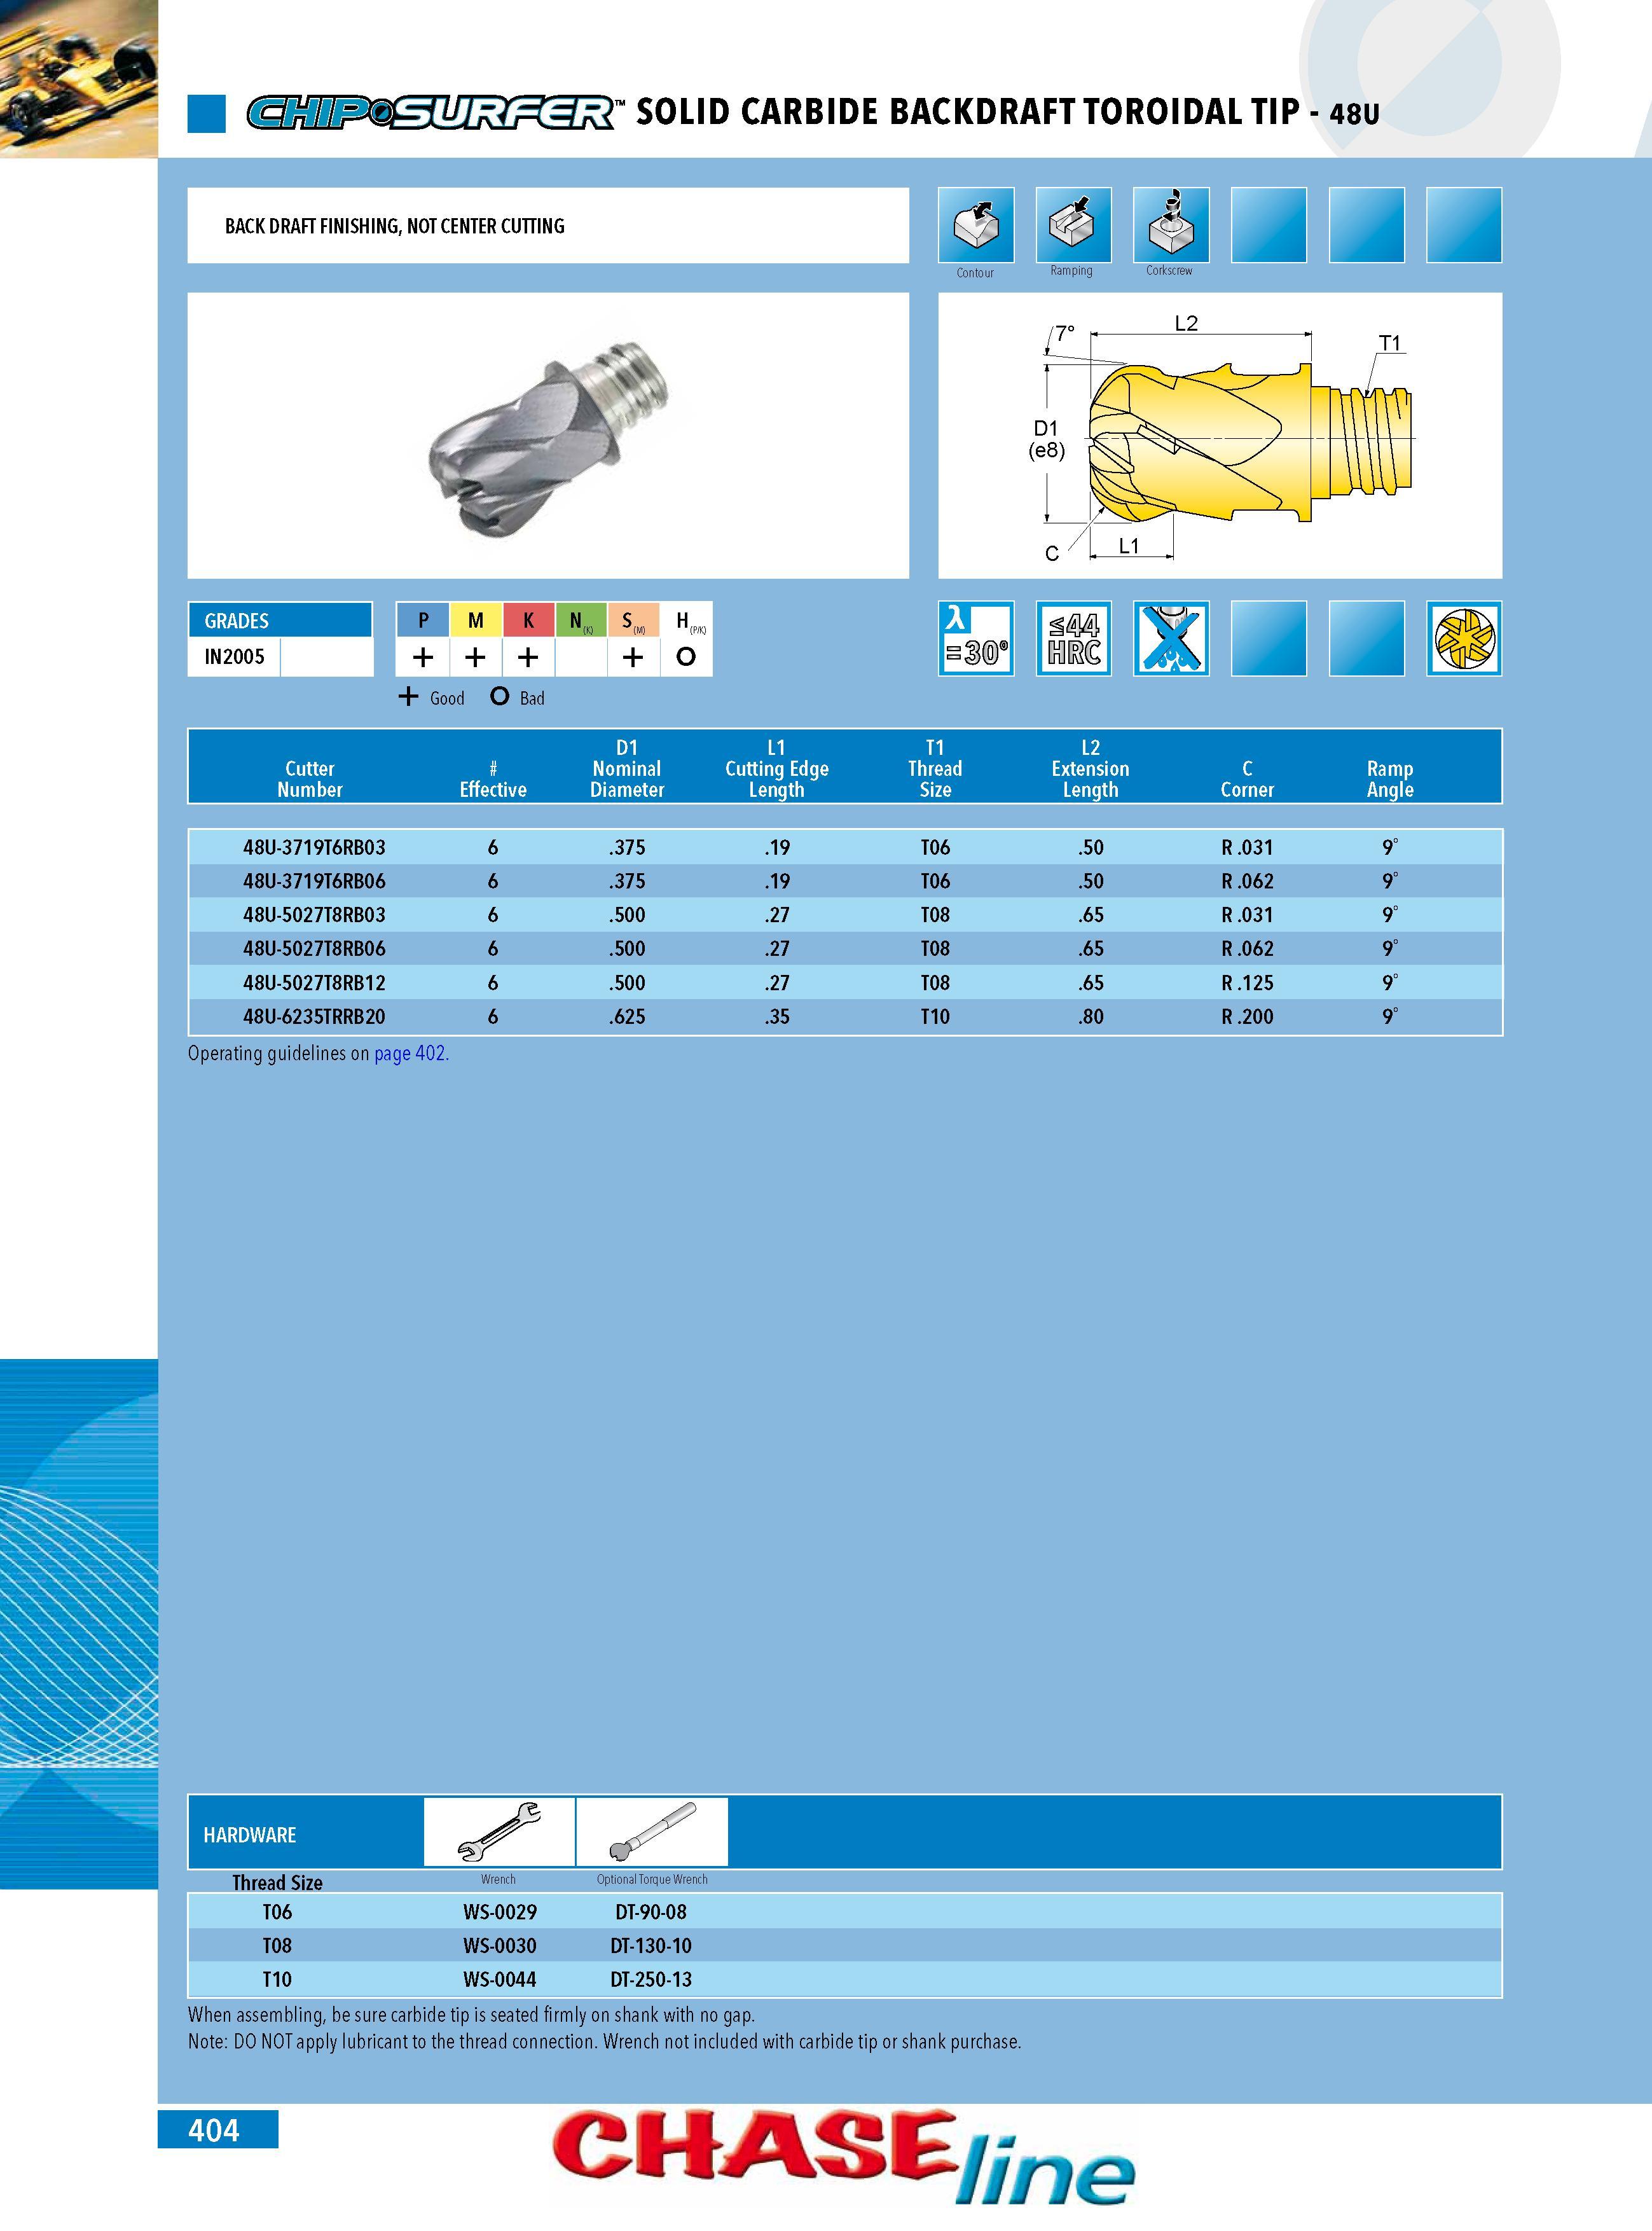Viewport: 1652px width, 2231px height.
Task: Click wrench part WS-0044
Action: [x=500, y=1979]
